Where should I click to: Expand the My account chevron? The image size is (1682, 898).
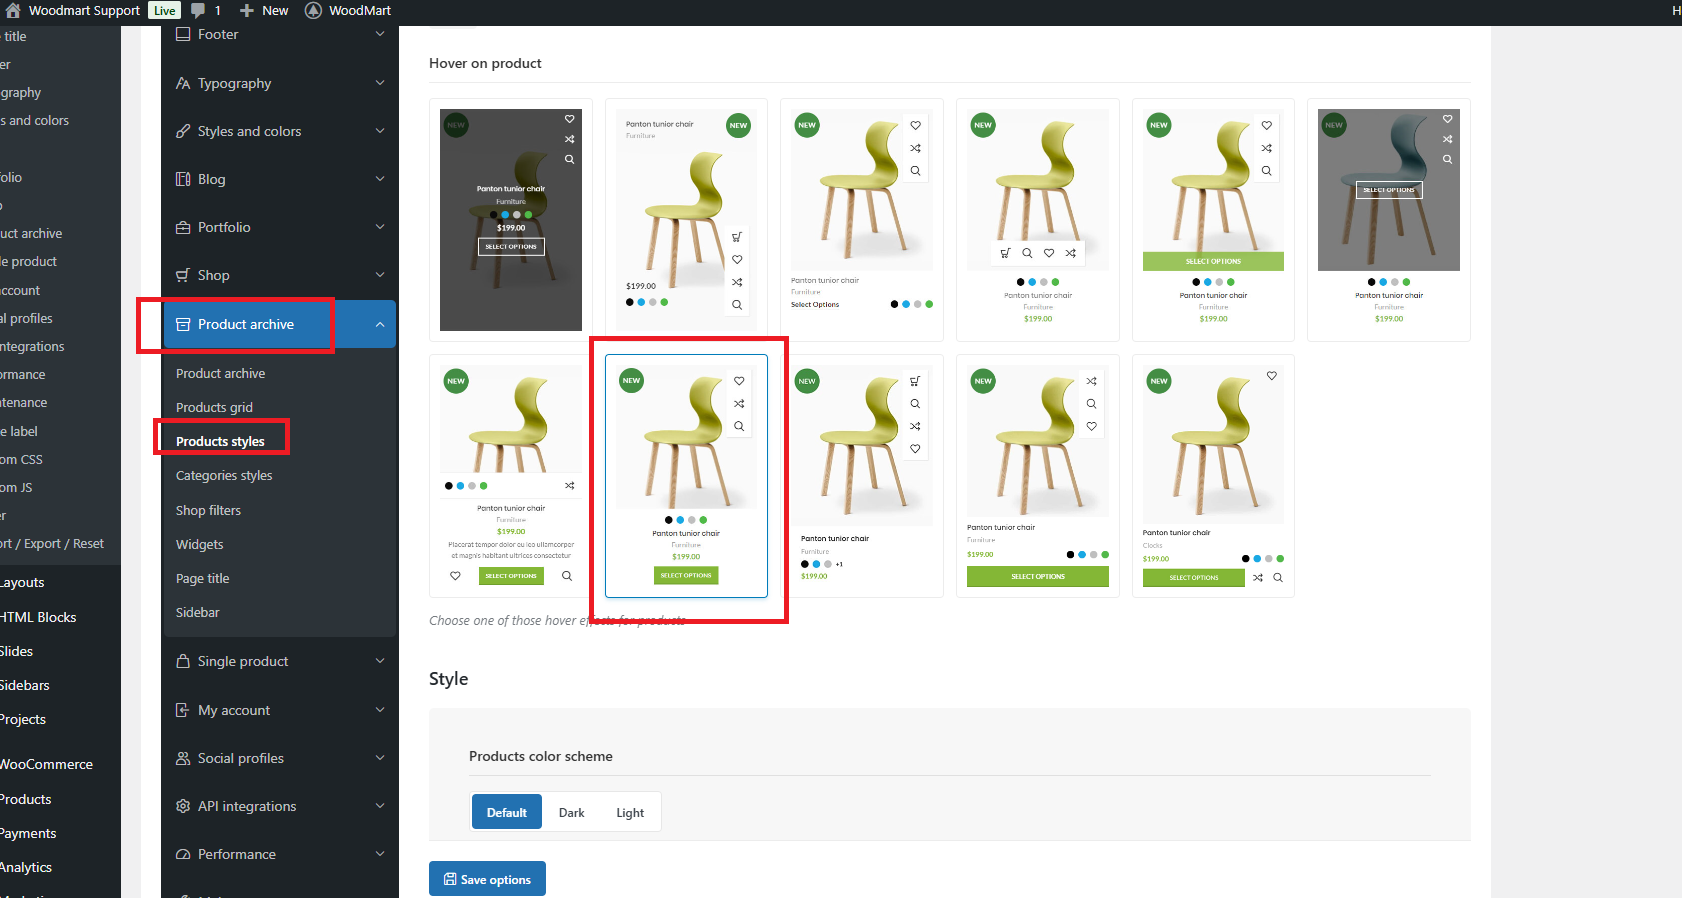click(380, 710)
